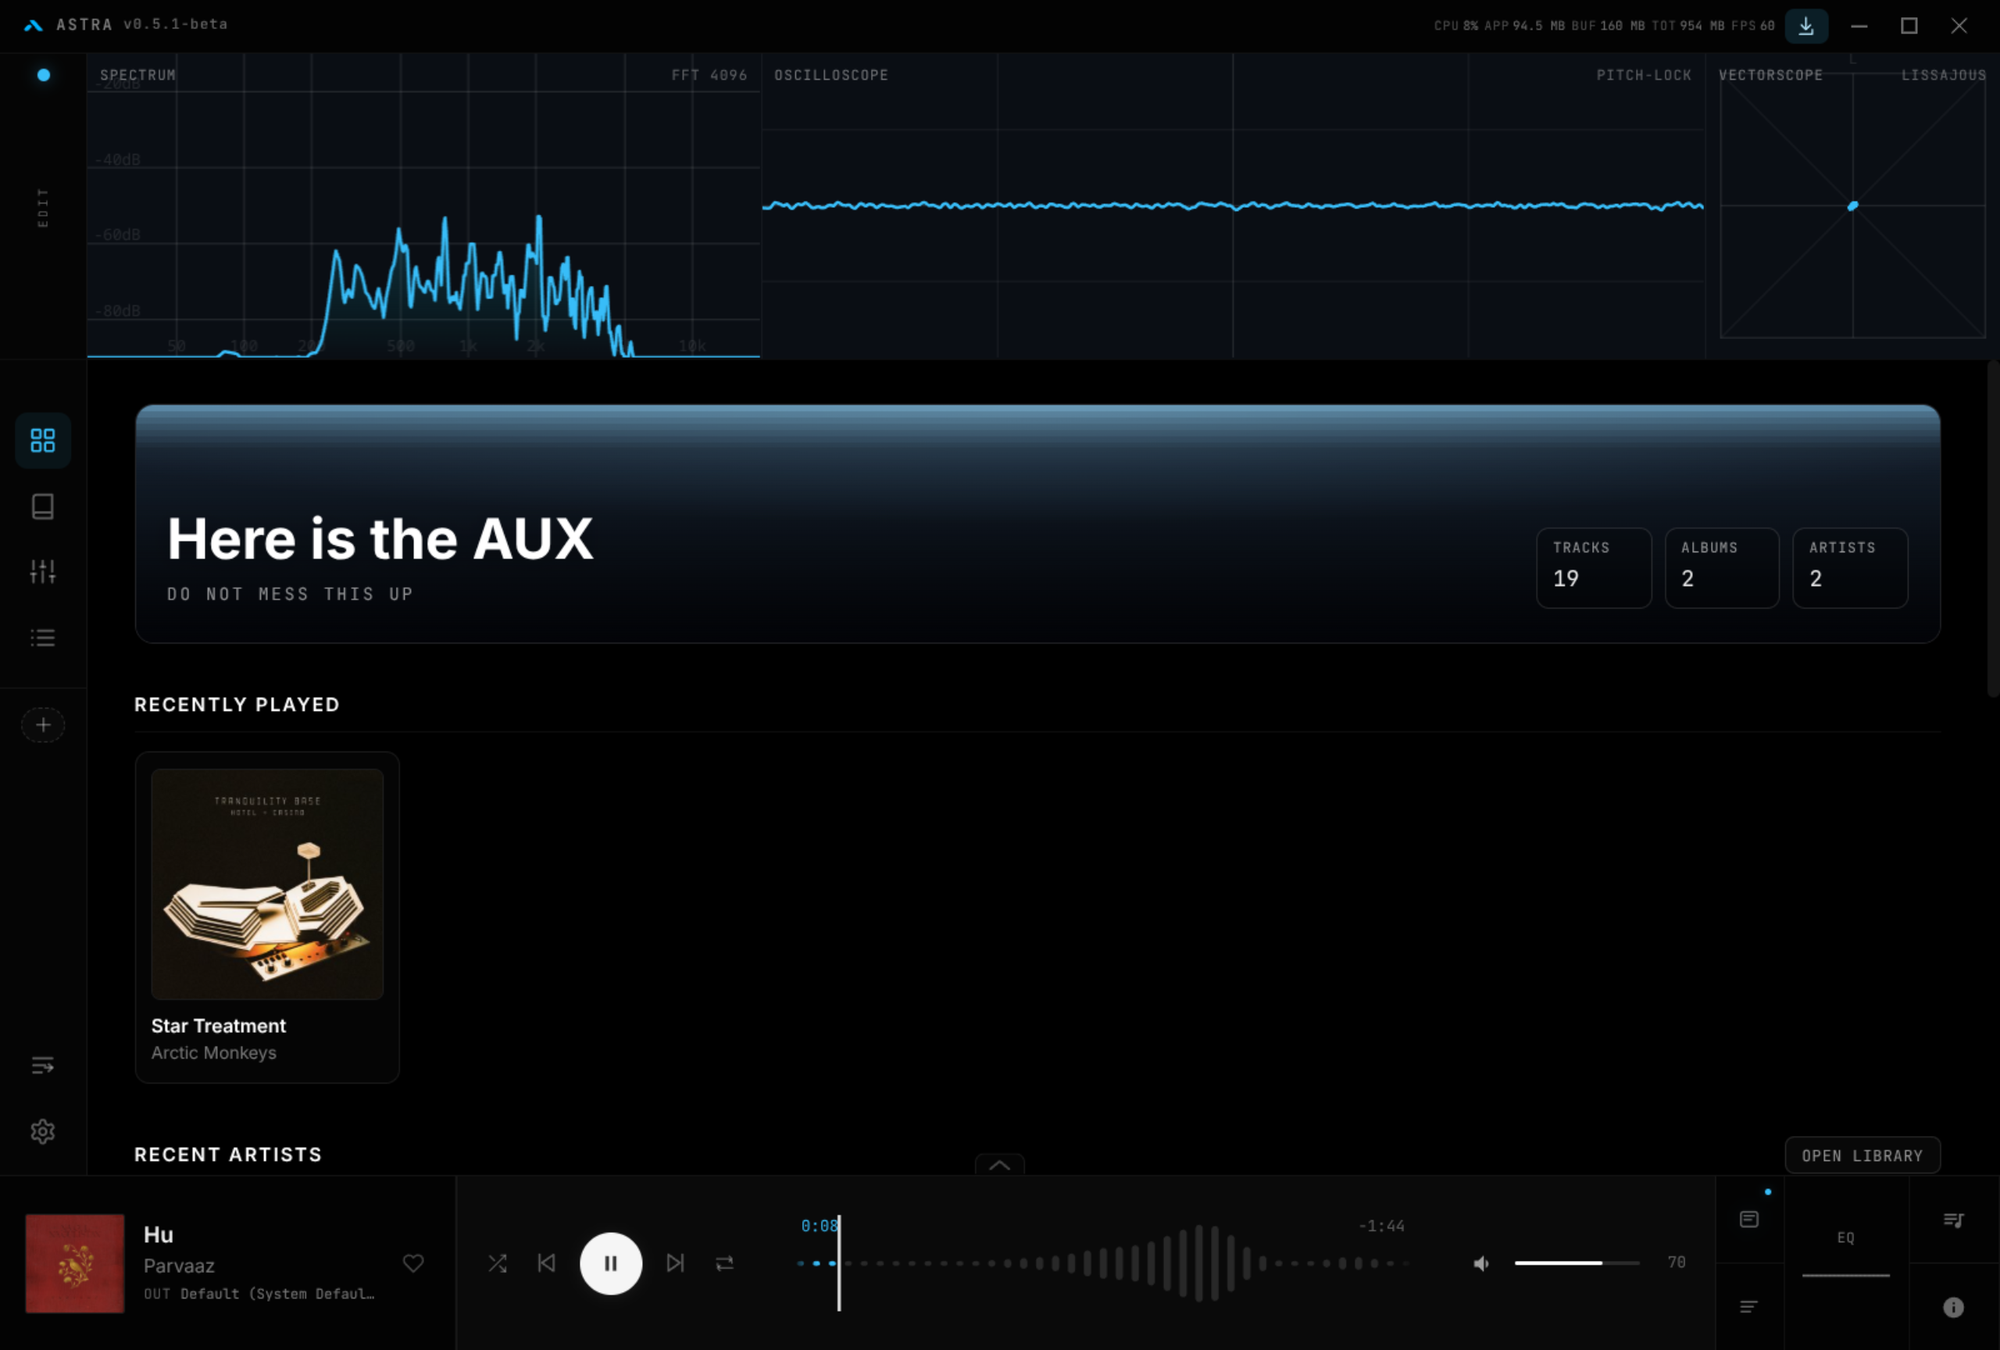Open Star Treatment album cover
Screen dimensions: 2000x1350
[x=267, y=884]
